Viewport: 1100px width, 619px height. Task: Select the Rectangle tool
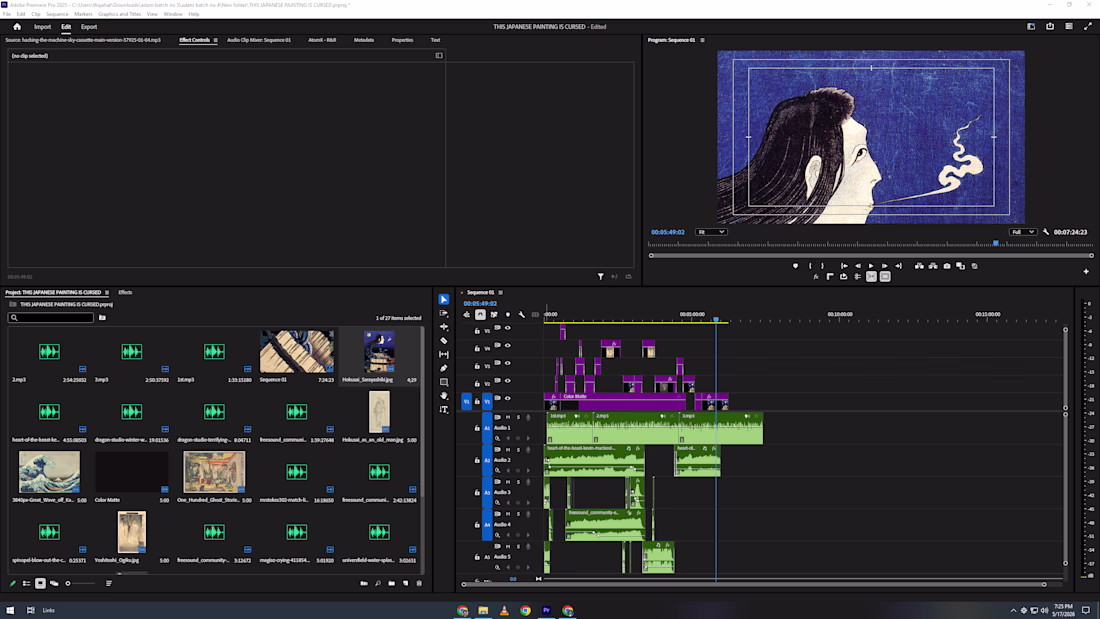(x=443, y=382)
